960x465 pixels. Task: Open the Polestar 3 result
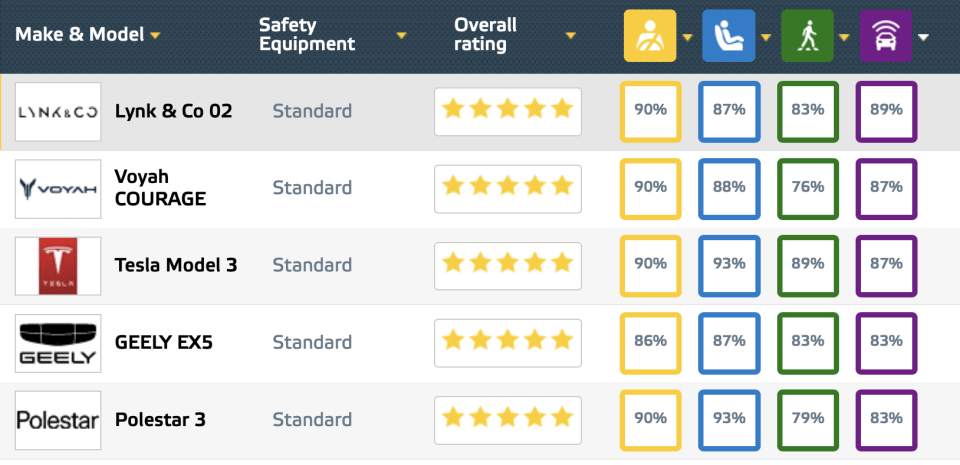click(x=160, y=420)
